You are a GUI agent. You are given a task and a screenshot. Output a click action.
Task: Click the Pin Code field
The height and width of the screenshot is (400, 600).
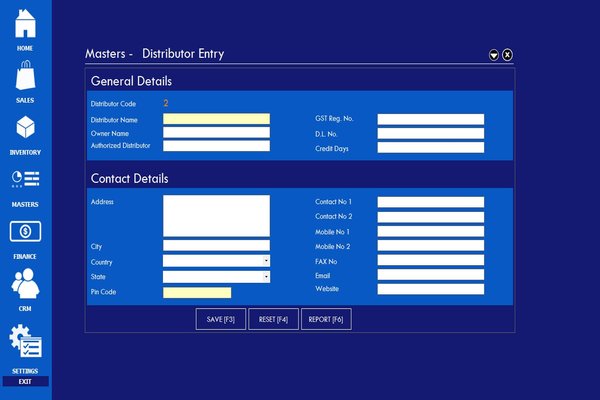(x=197, y=292)
